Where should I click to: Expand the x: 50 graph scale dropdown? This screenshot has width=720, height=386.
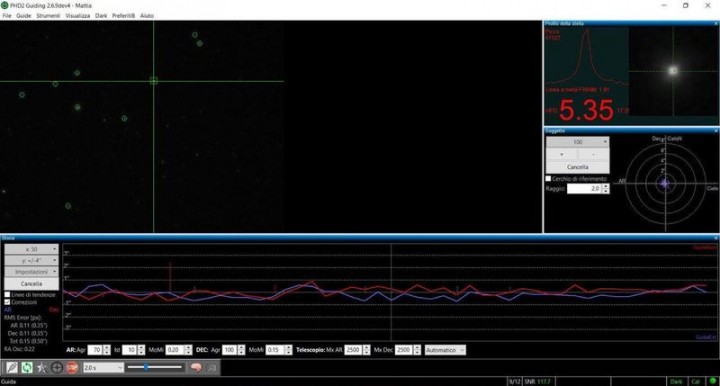tap(31, 249)
